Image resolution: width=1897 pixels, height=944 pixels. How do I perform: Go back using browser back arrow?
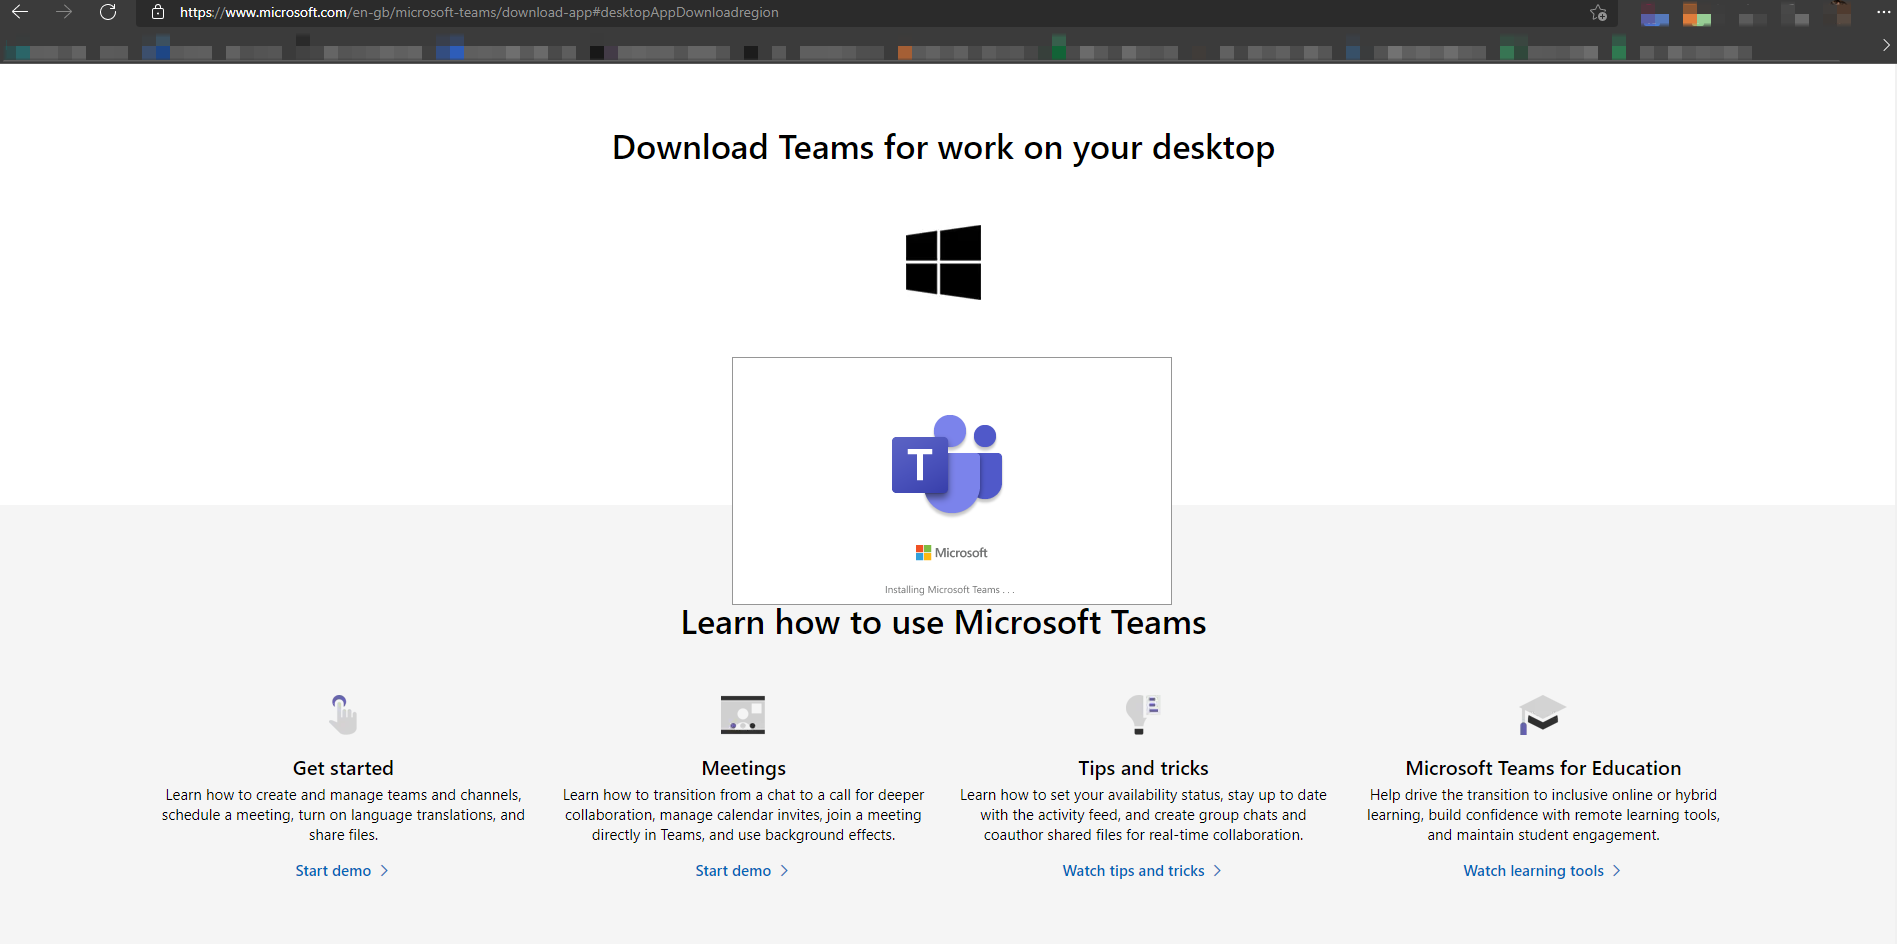(x=20, y=12)
